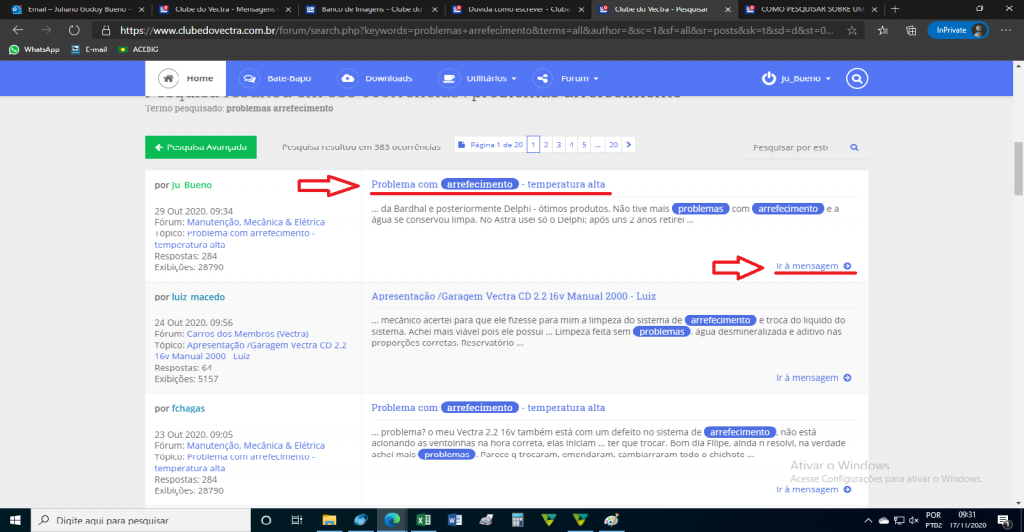Click Carros dos Membros (Vectra) forum link
This screenshot has height=532, width=1024.
coord(248,334)
